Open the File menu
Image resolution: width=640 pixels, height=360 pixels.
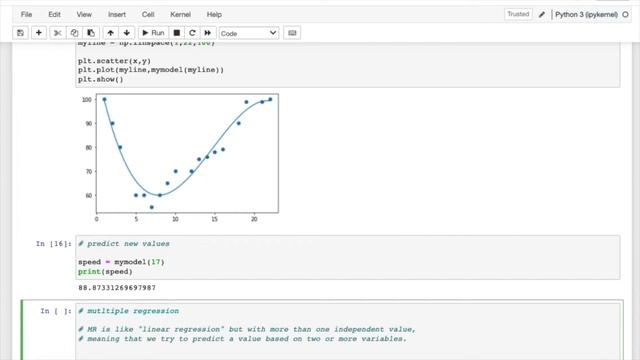coord(26,14)
